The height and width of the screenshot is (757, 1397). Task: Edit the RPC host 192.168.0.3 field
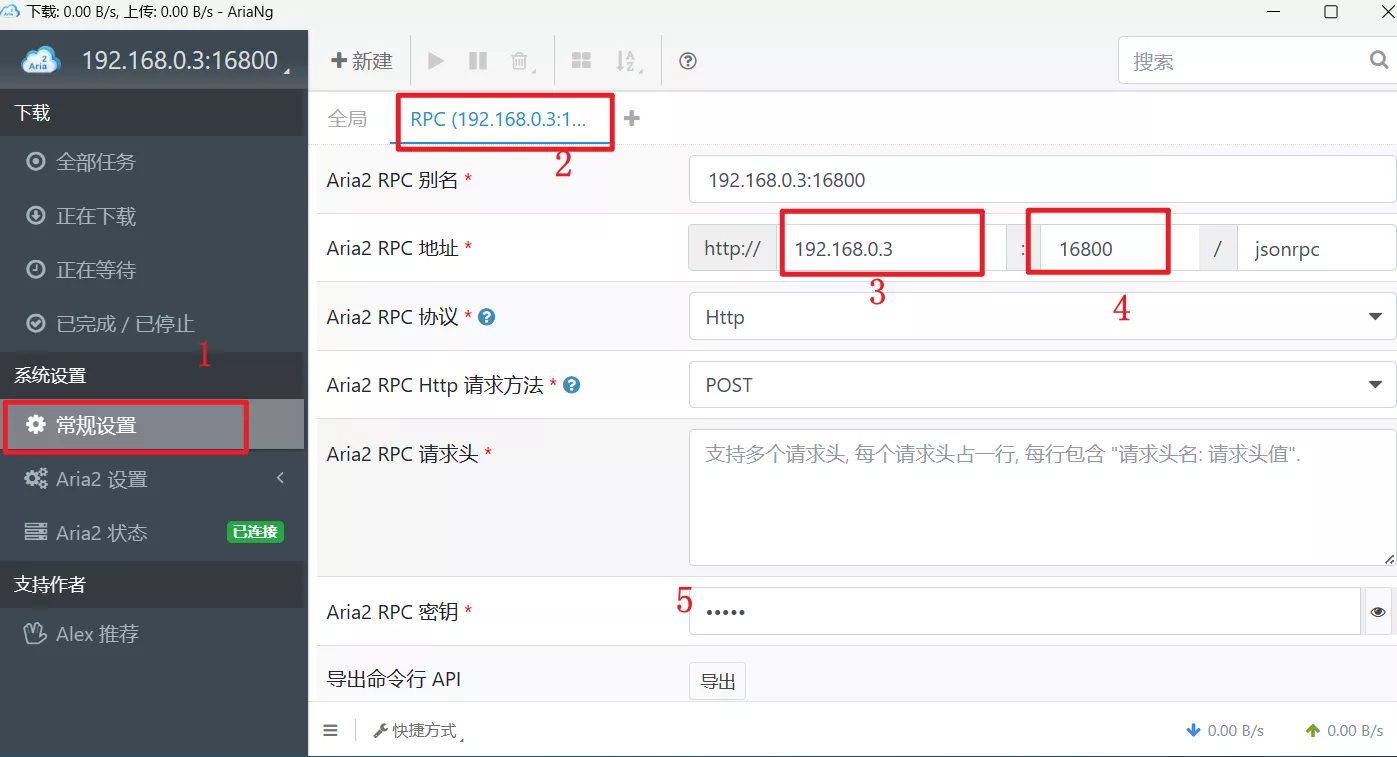point(892,248)
